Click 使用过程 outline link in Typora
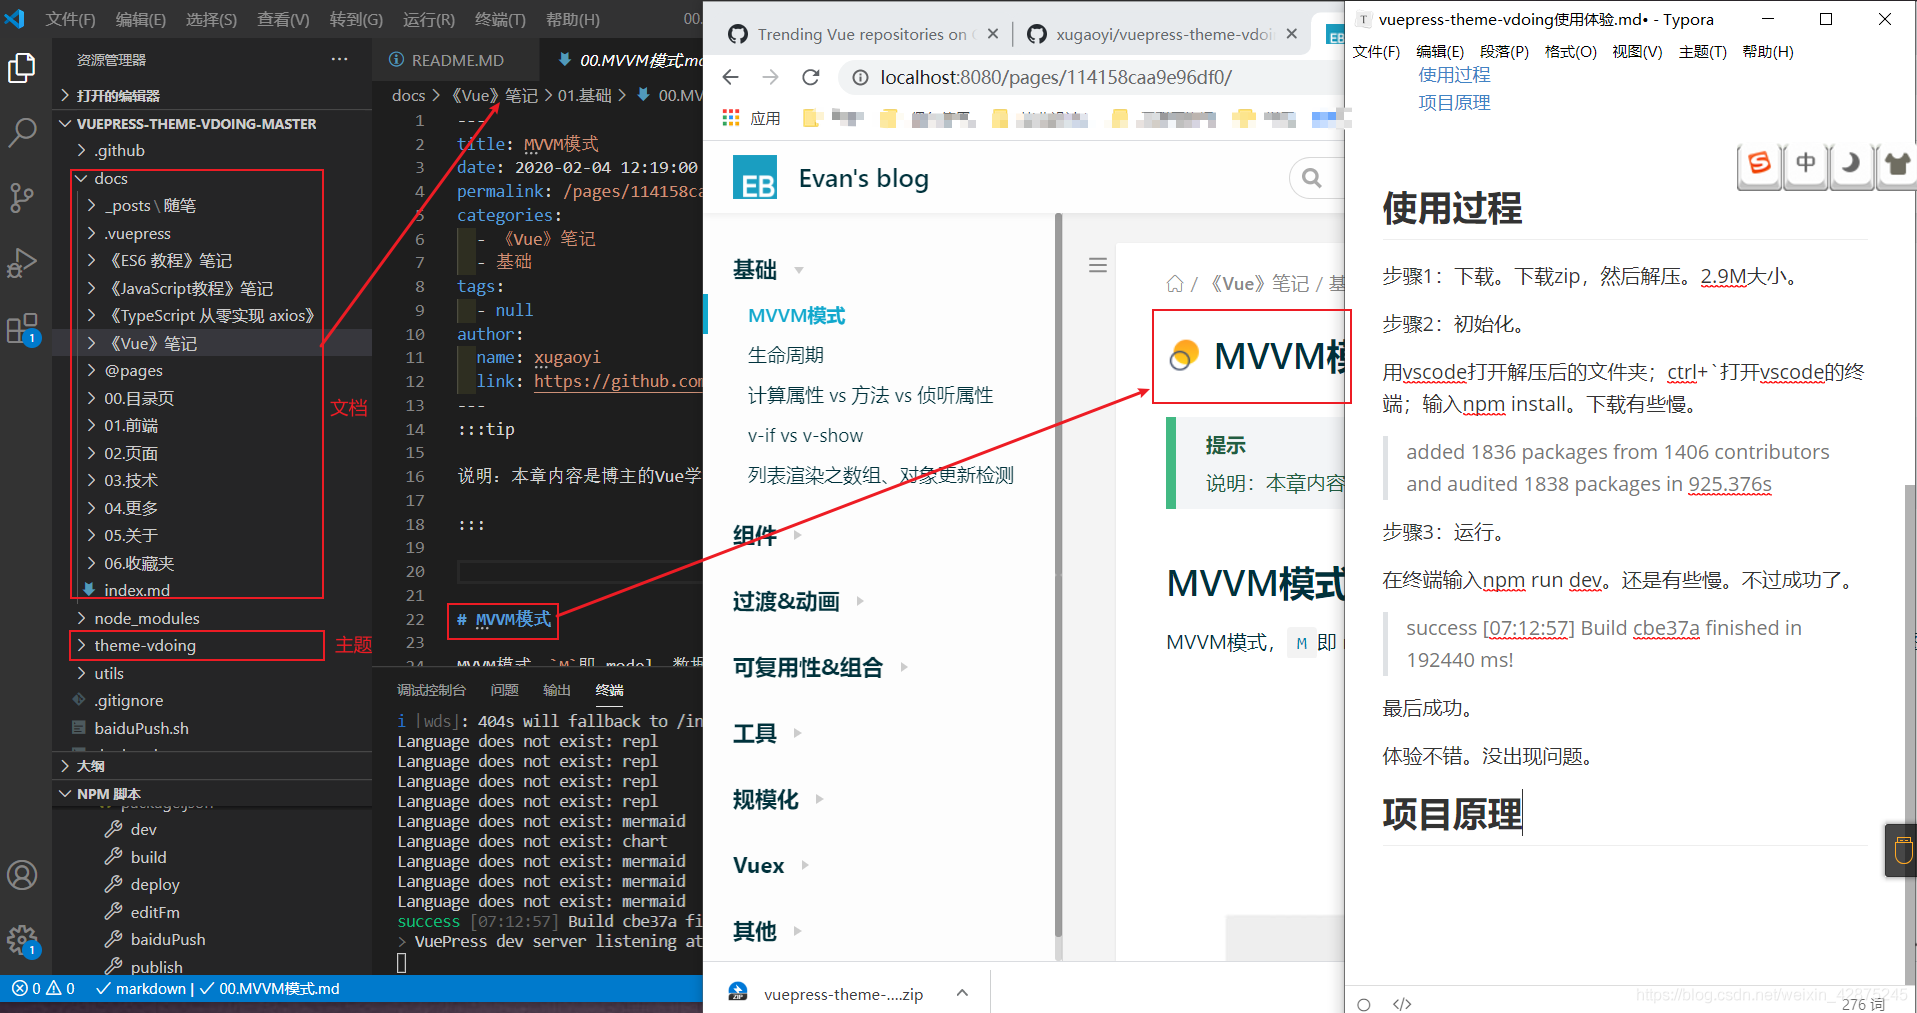Viewport: 1917px width, 1013px height. click(1454, 75)
